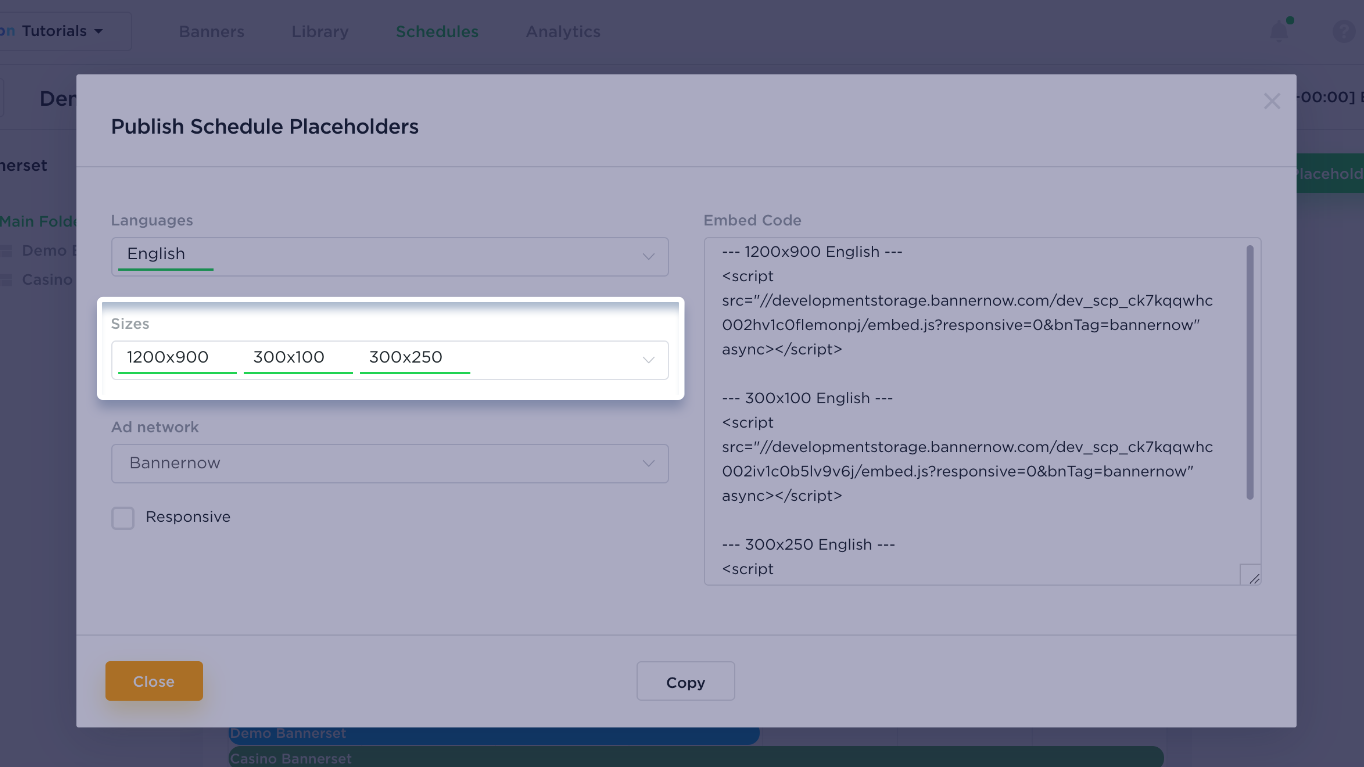This screenshot has width=1364, height=767.
Task: Close the Publish Schedule Placeholders dialog with X
Action: pyautogui.click(x=1271, y=101)
